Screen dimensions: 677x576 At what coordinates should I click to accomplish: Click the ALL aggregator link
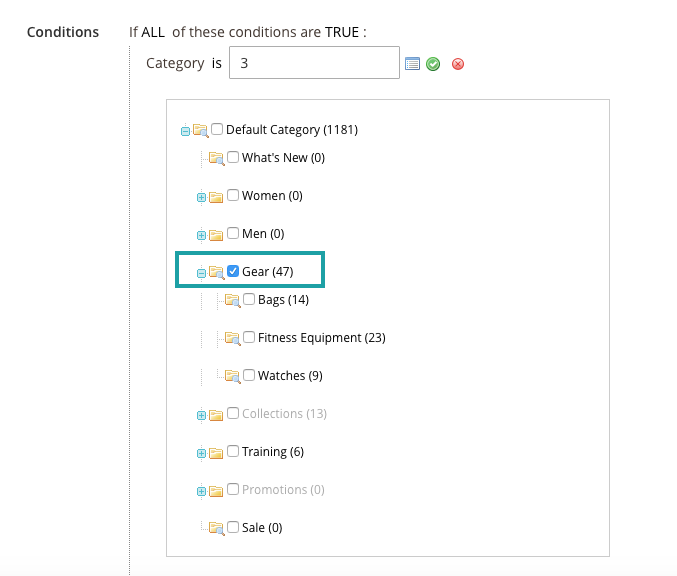153,32
